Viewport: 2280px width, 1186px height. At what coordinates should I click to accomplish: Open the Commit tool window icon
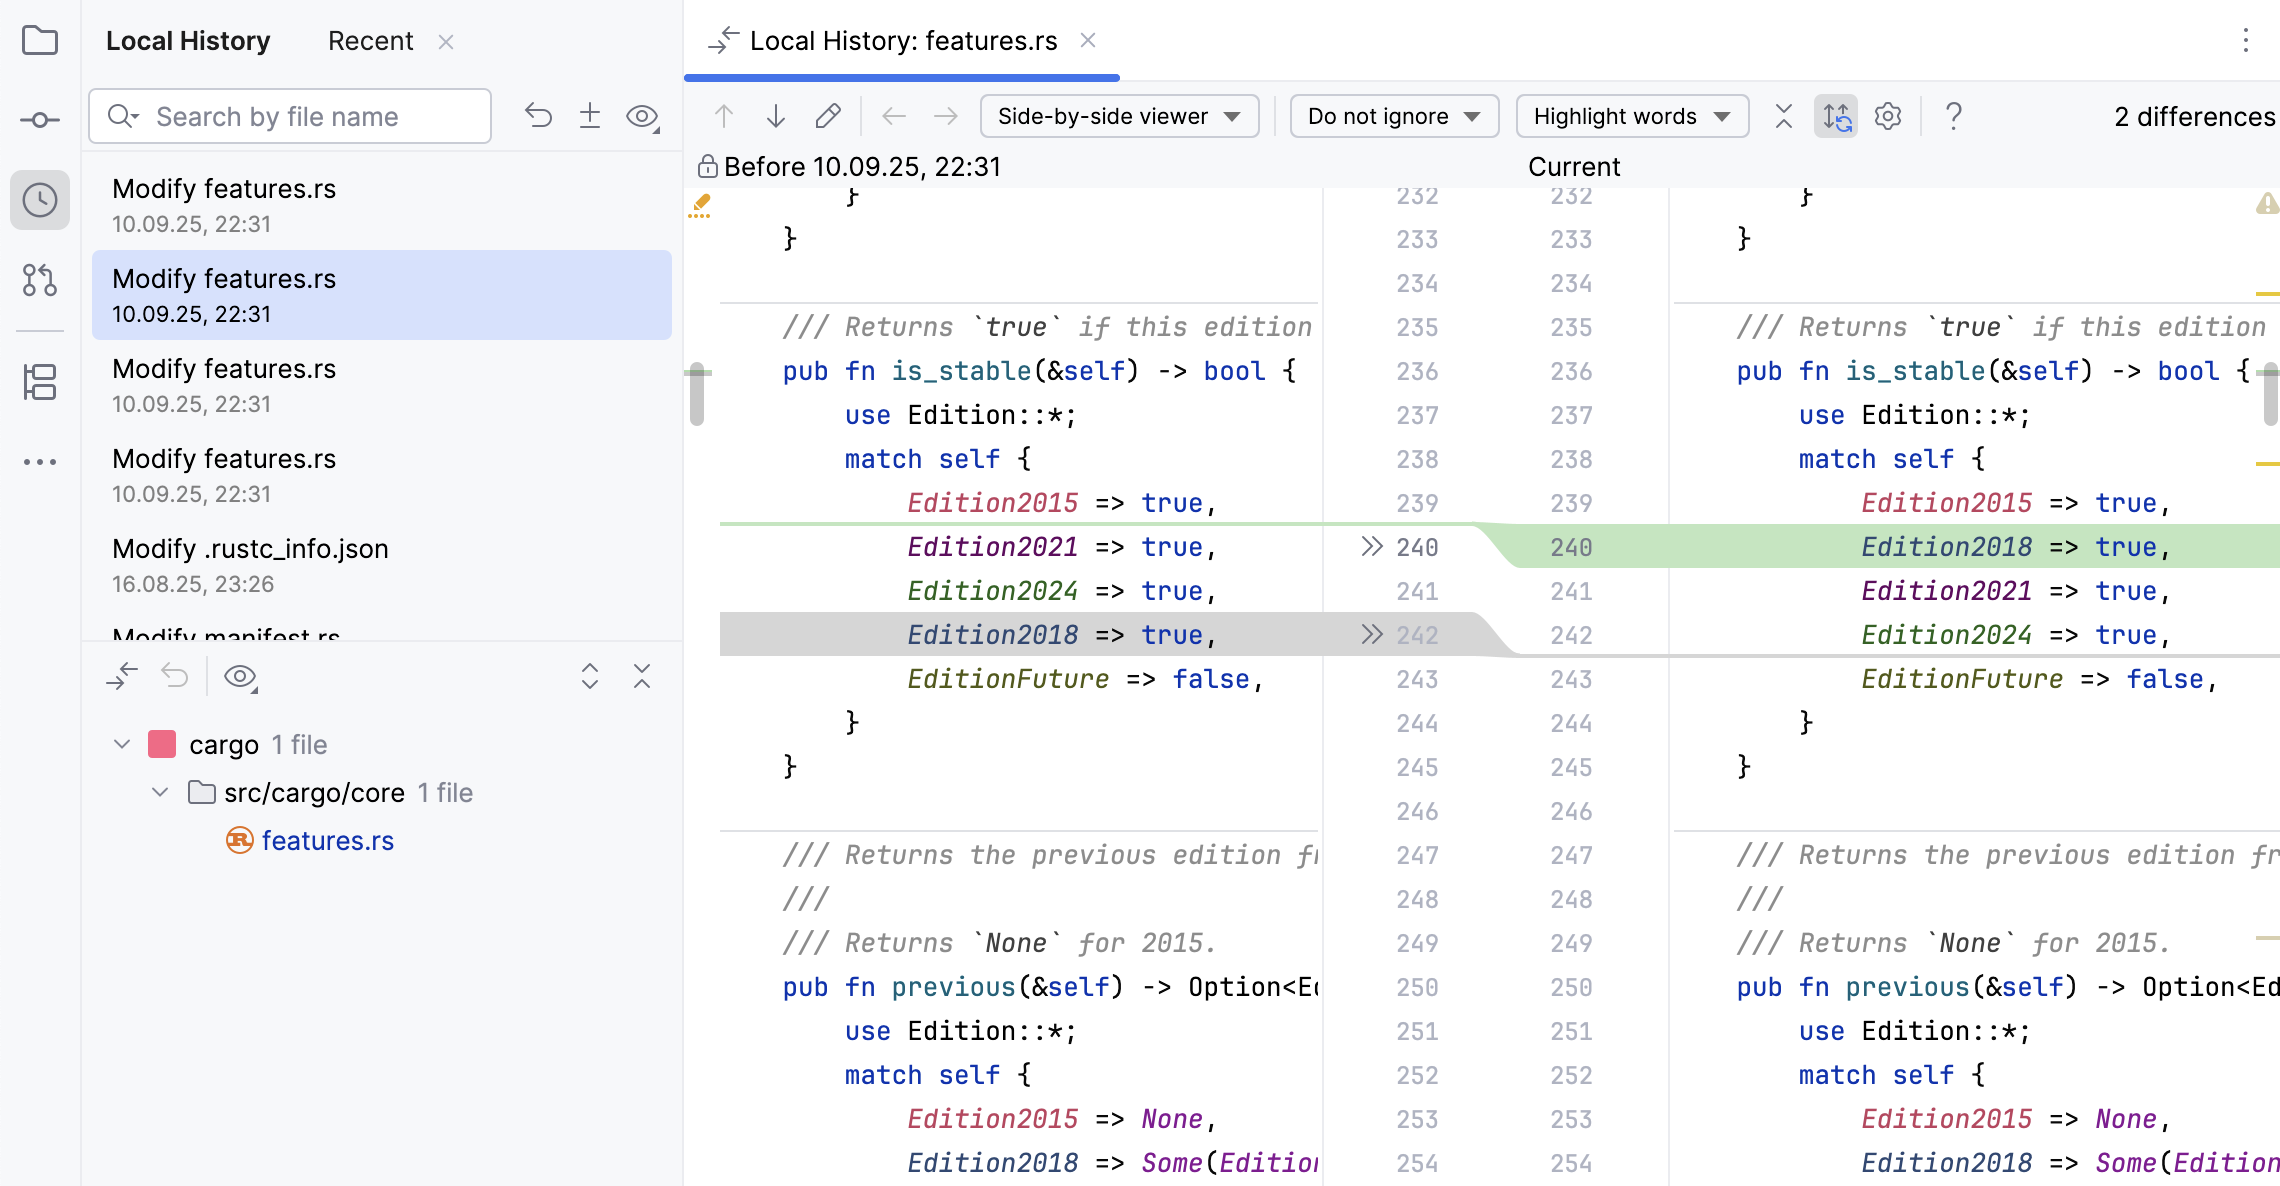point(40,120)
